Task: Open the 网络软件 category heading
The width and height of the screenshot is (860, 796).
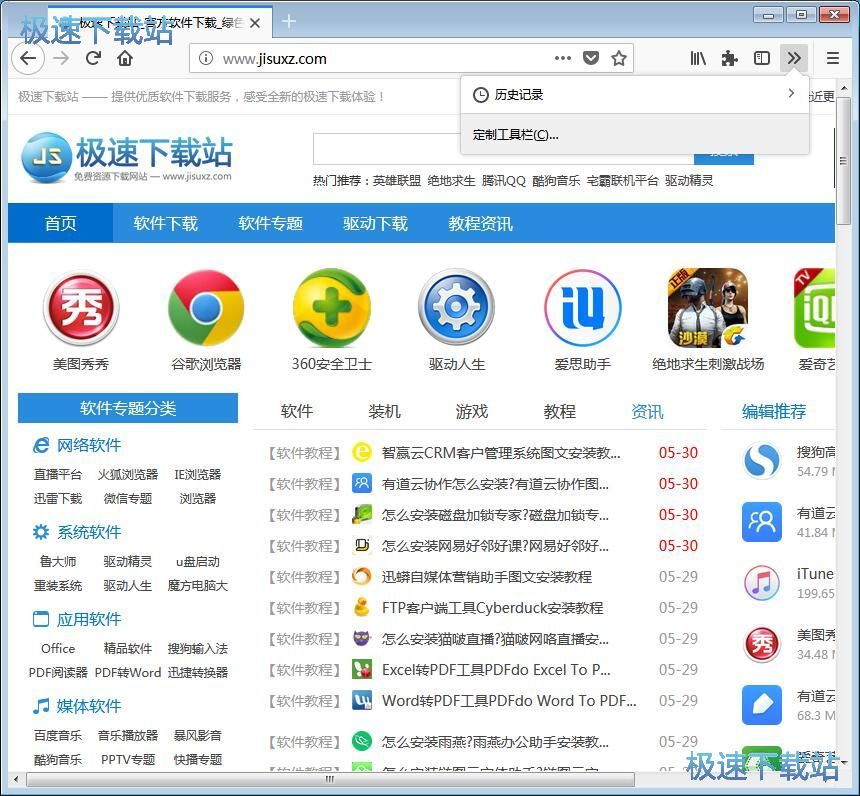Action: coord(89,445)
